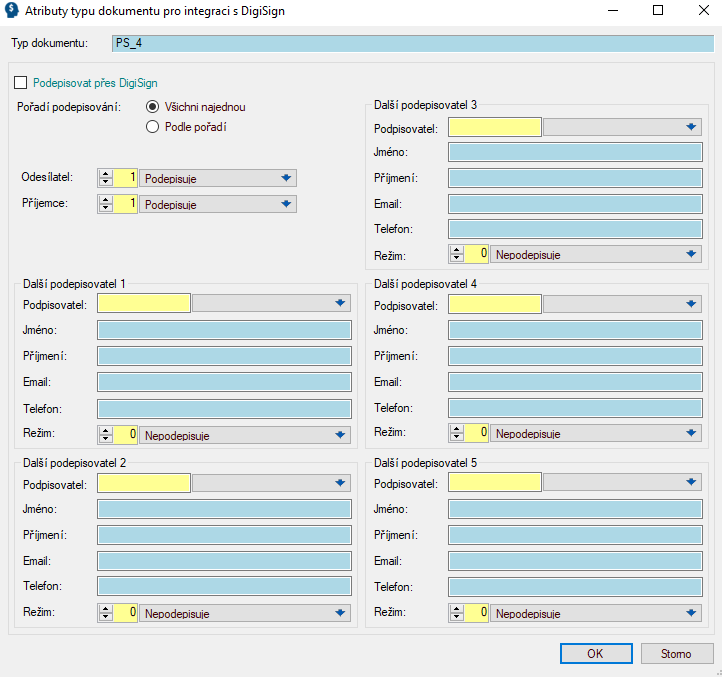Click the Příjemce order number stepper
Screen dimensions: 722x677
(x=106, y=204)
